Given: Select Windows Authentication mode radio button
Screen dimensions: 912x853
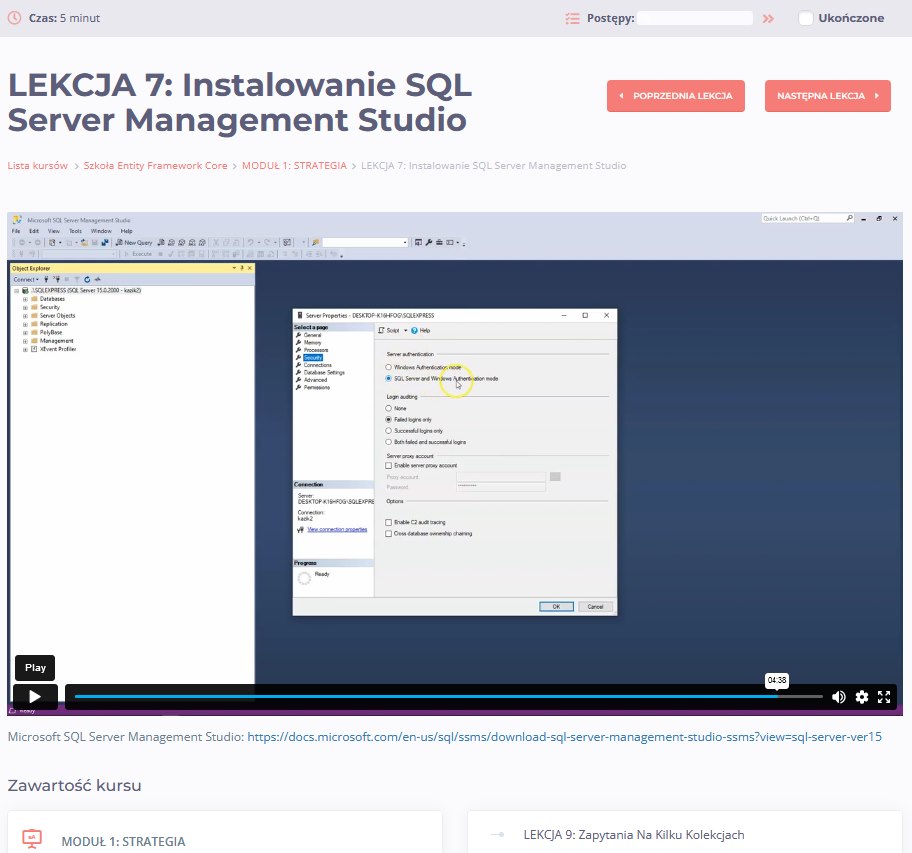Looking at the screenshot, I should coord(389,367).
